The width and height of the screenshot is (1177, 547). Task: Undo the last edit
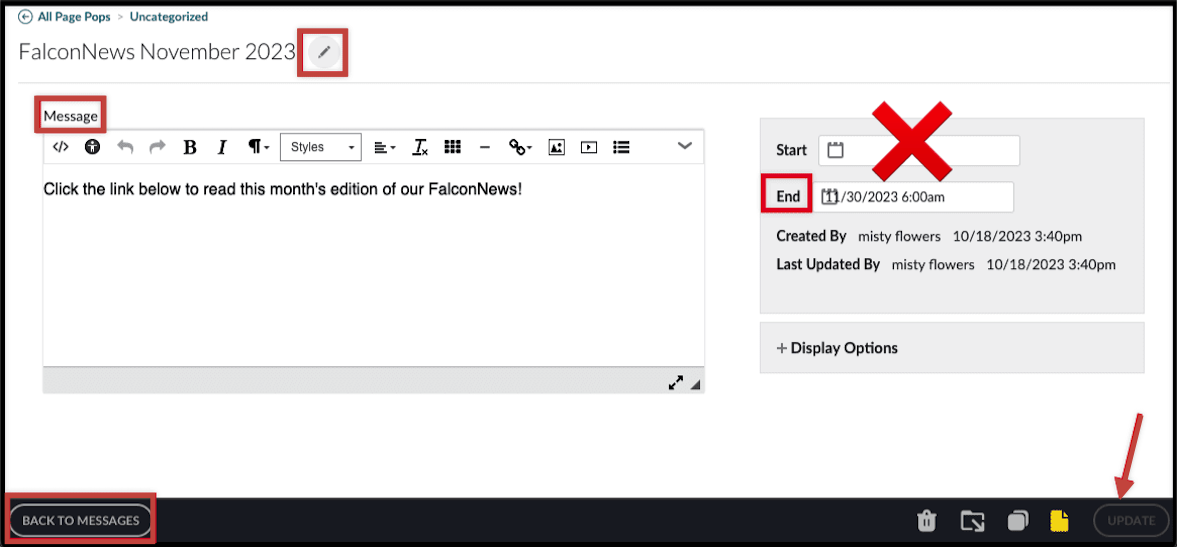125,147
